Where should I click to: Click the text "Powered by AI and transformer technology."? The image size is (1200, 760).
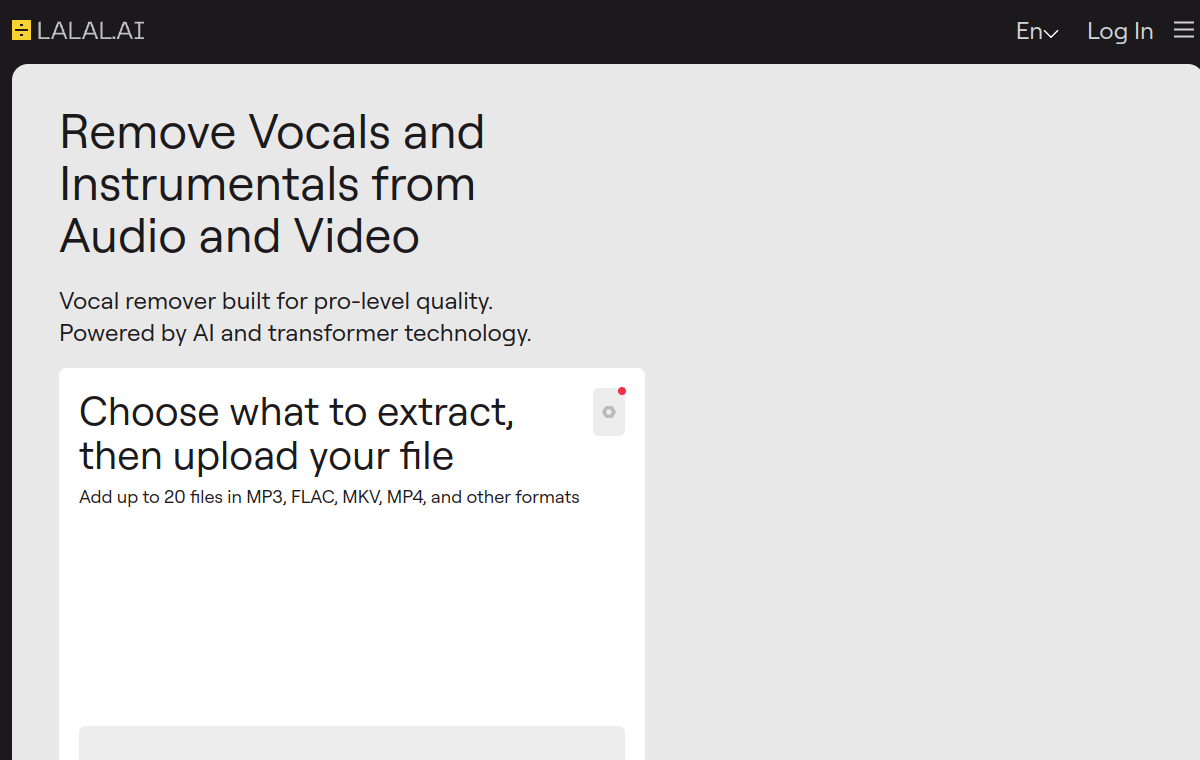click(295, 333)
